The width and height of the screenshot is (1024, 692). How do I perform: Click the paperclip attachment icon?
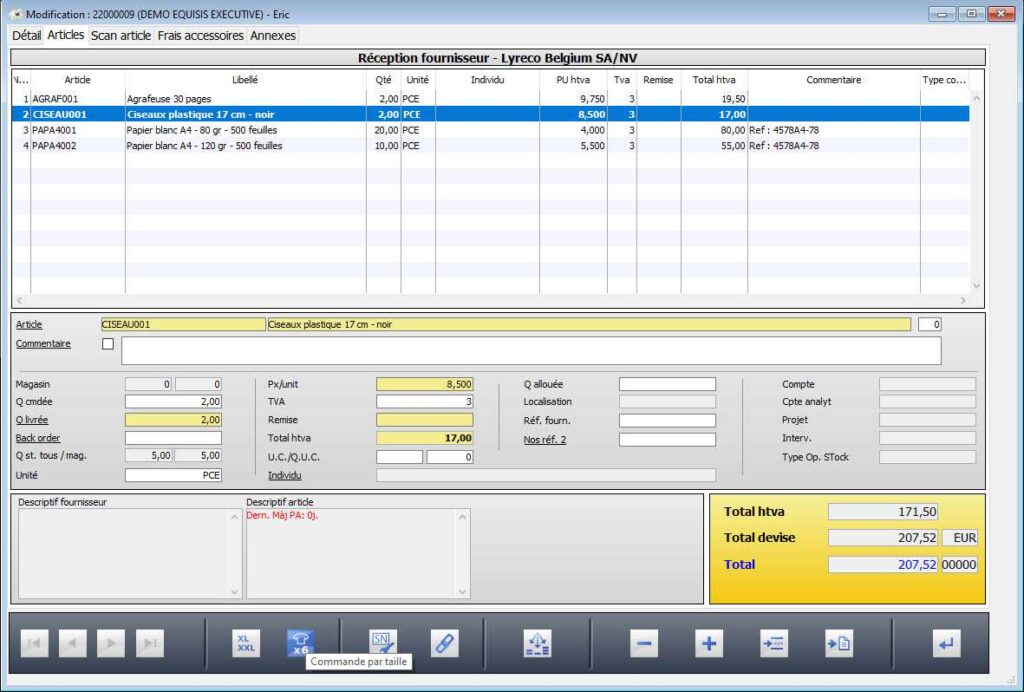pyautogui.click(x=445, y=644)
